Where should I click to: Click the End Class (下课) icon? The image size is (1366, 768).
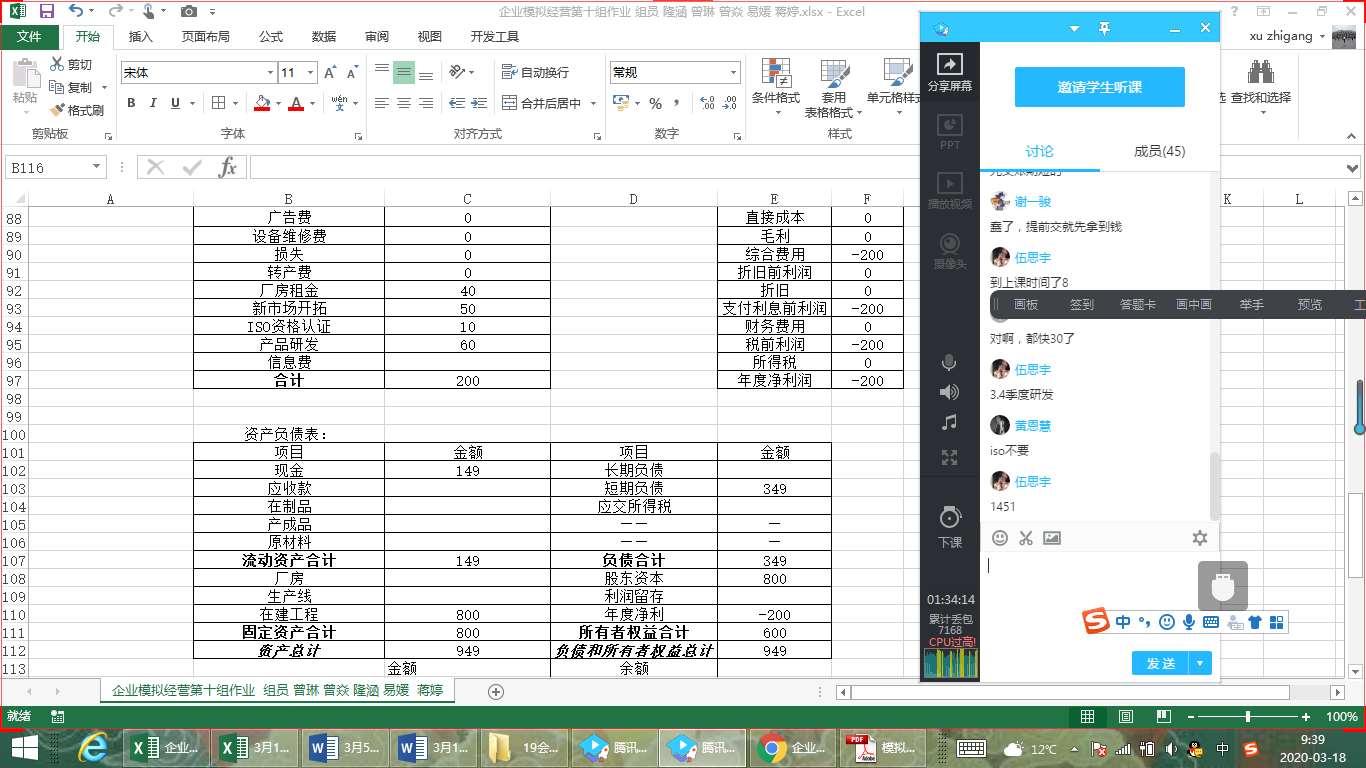949,526
